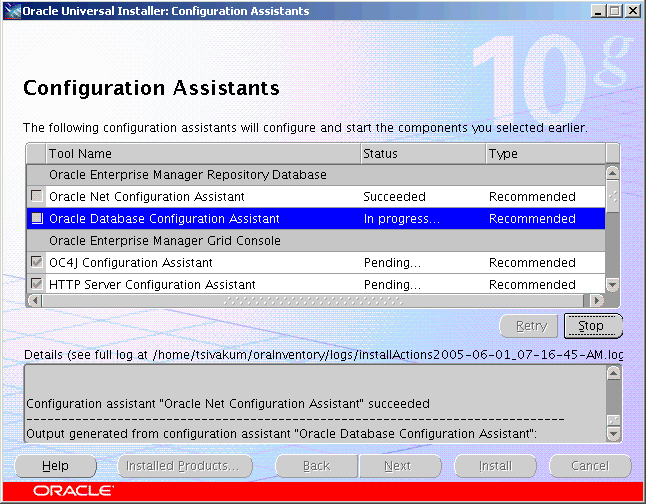Click Details log scroll down arrow
Screen dimensions: 646x504
tap(613, 434)
